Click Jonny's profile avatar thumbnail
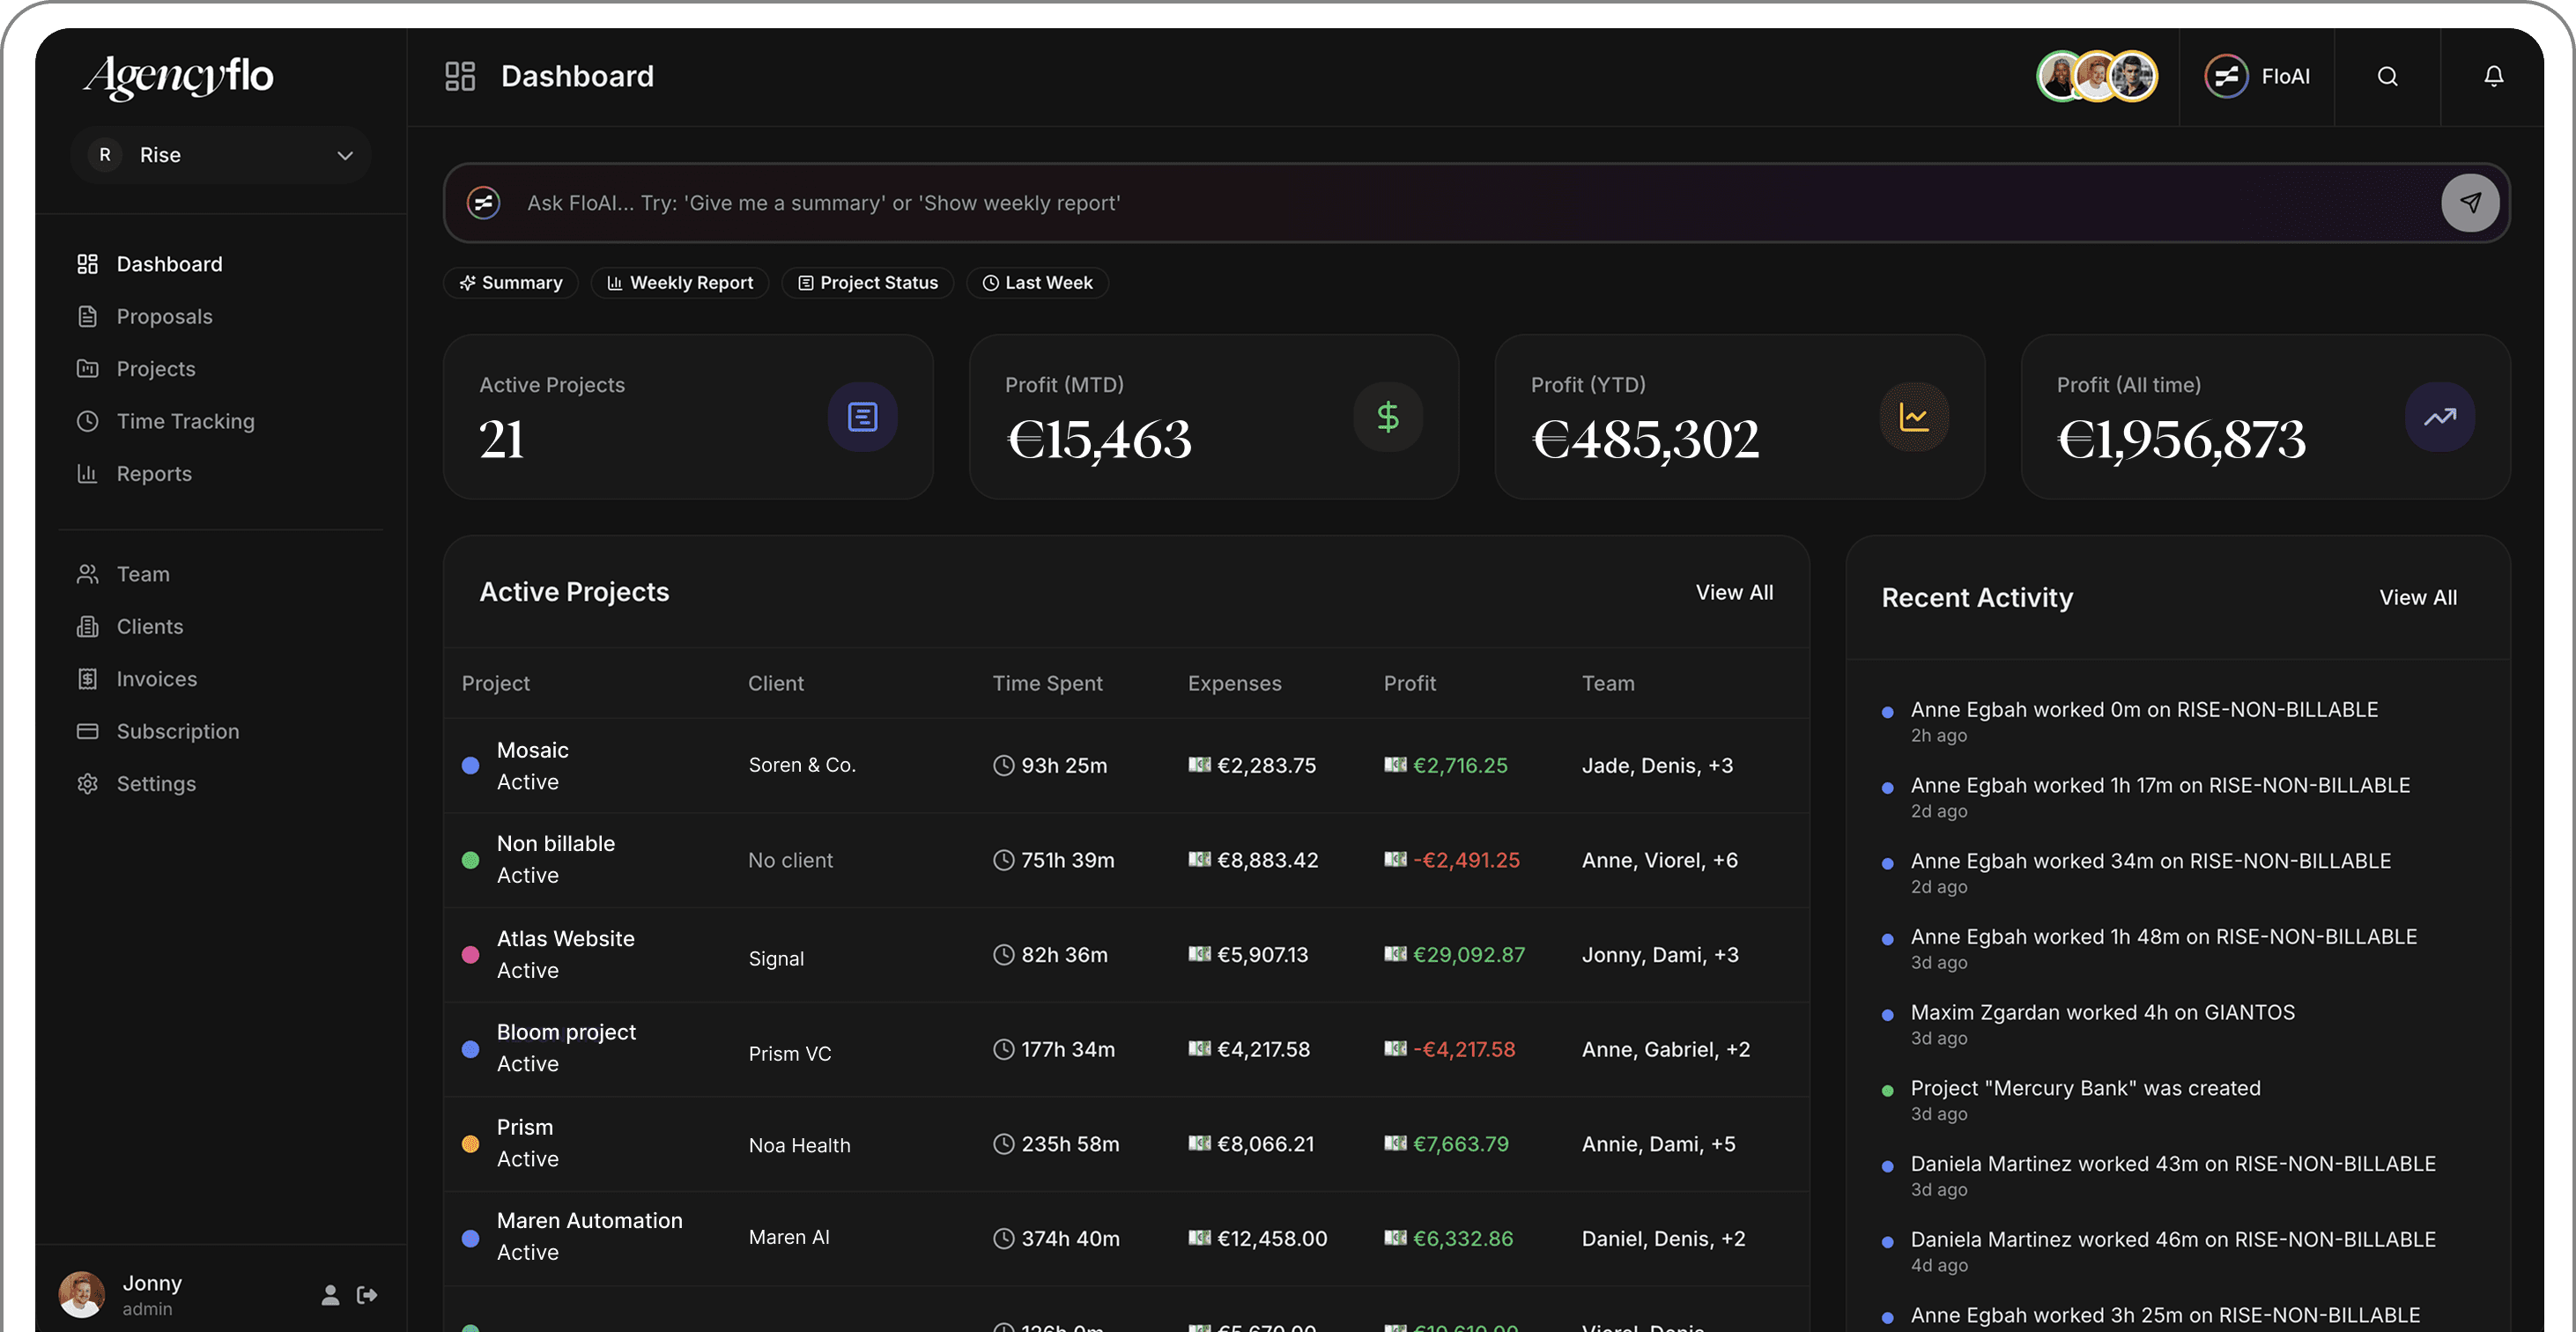This screenshot has height=1332, width=2576. (x=81, y=1293)
